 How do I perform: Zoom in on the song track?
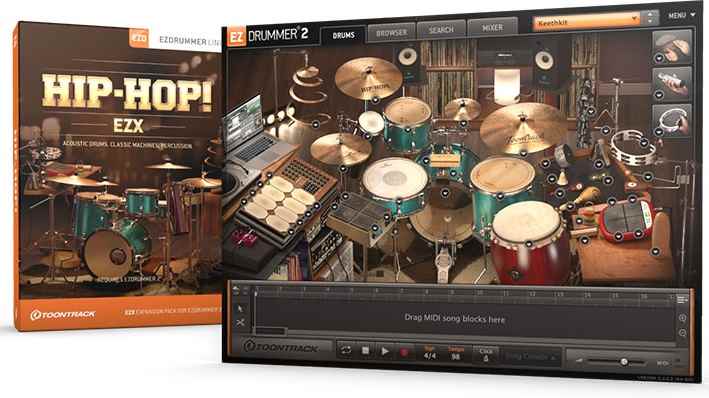coord(682,318)
